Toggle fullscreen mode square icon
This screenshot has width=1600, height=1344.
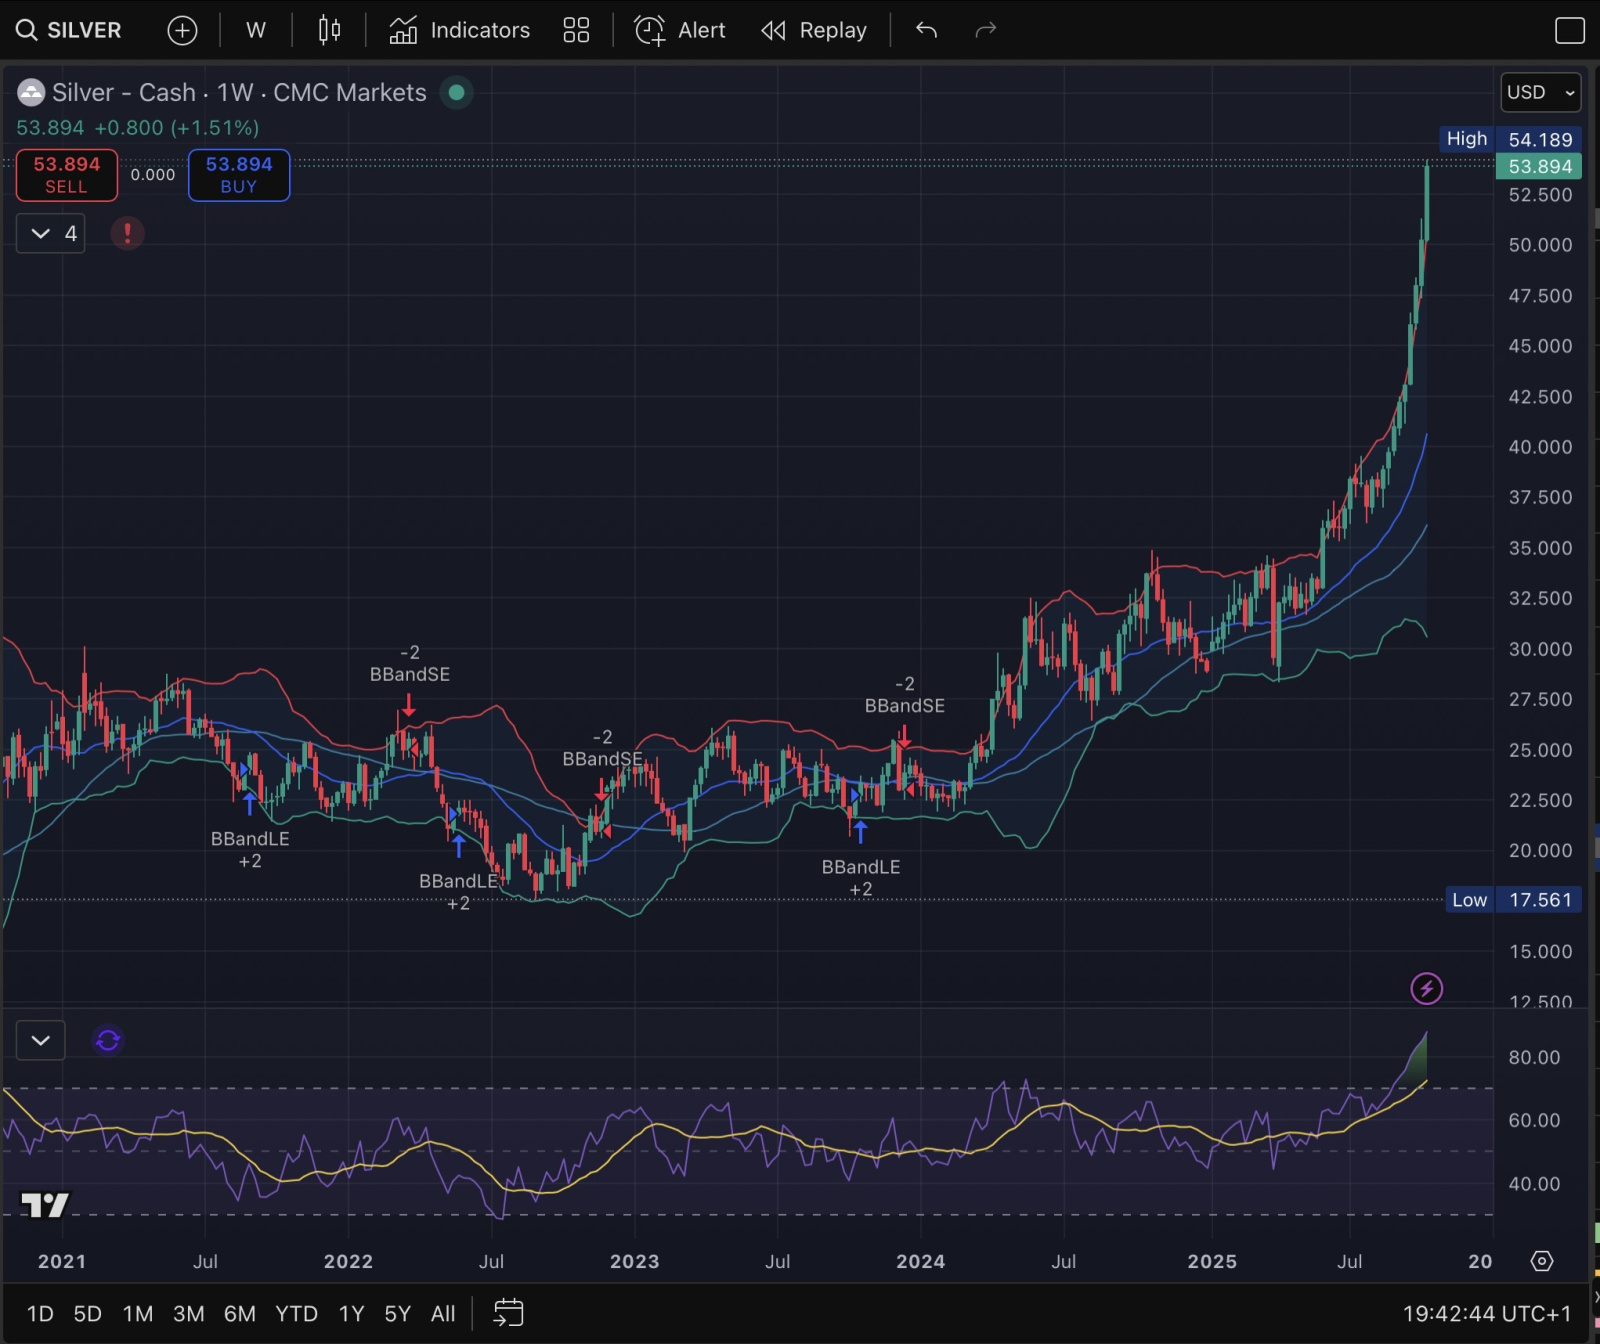click(x=1569, y=30)
